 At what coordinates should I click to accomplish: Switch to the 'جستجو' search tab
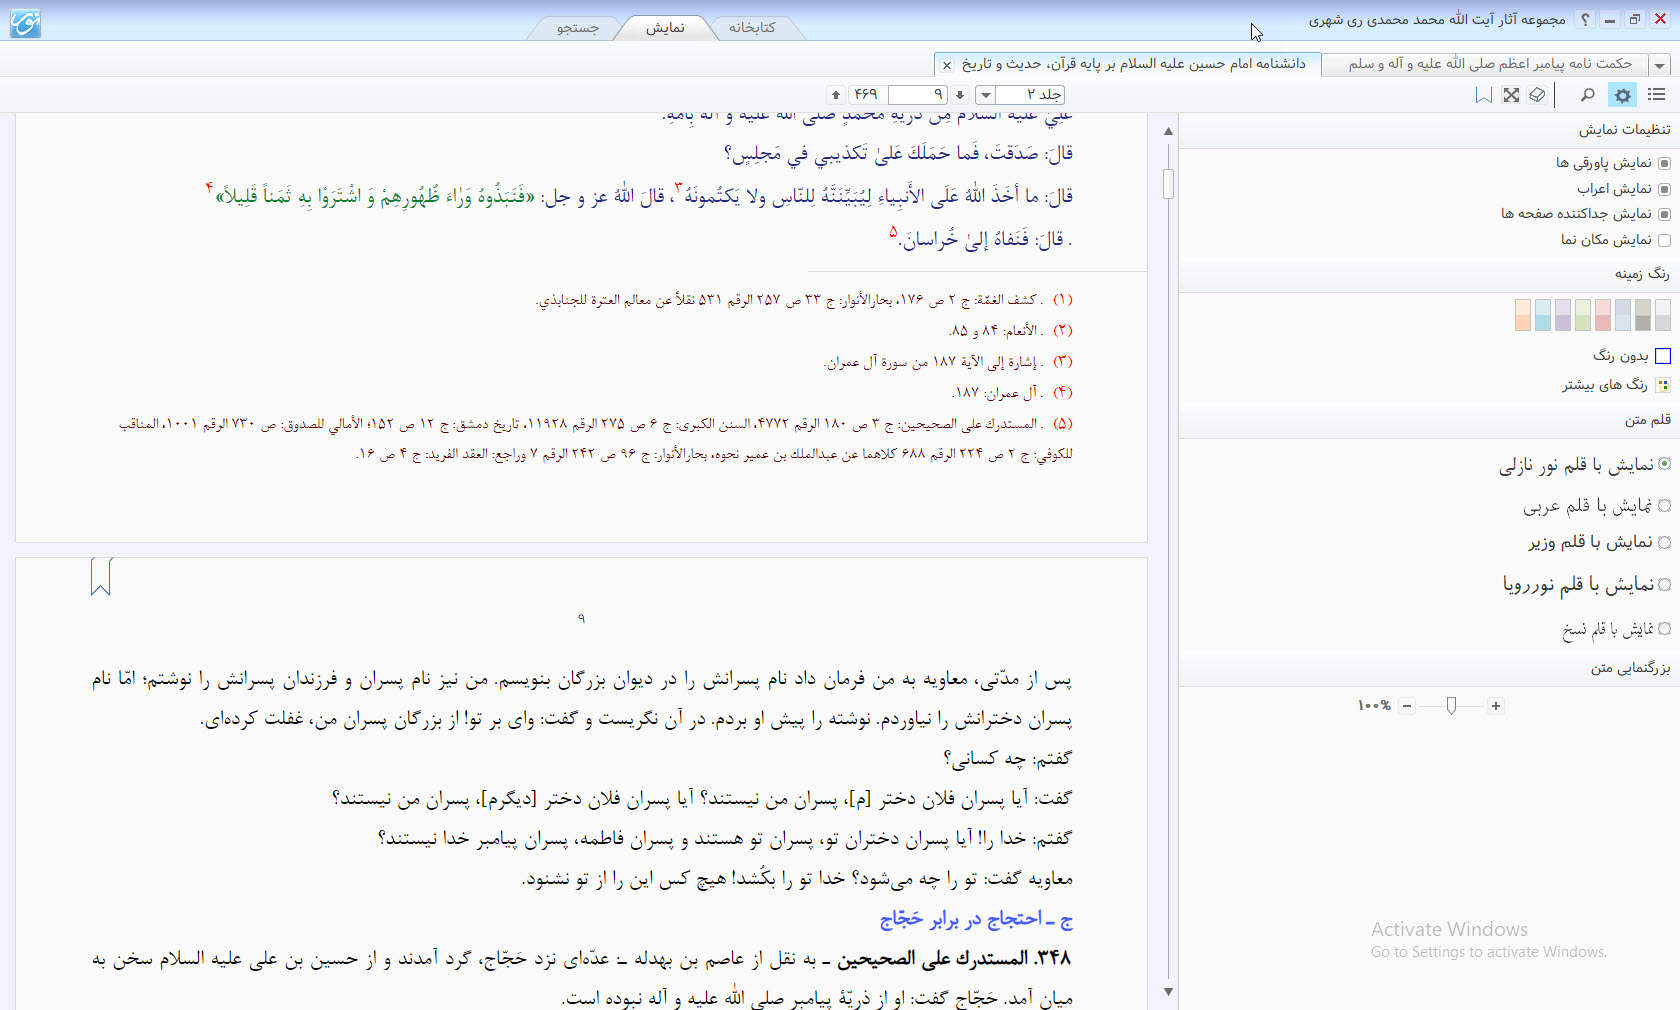pos(578,28)
